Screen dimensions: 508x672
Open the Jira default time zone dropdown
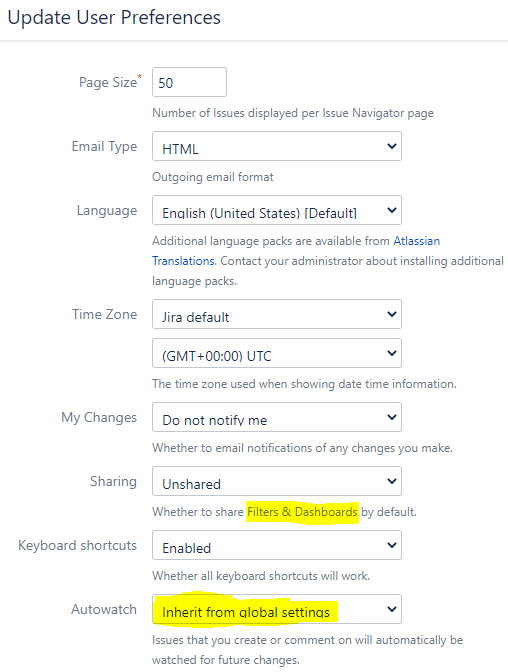pyautogui.click(x=277, y=314)
